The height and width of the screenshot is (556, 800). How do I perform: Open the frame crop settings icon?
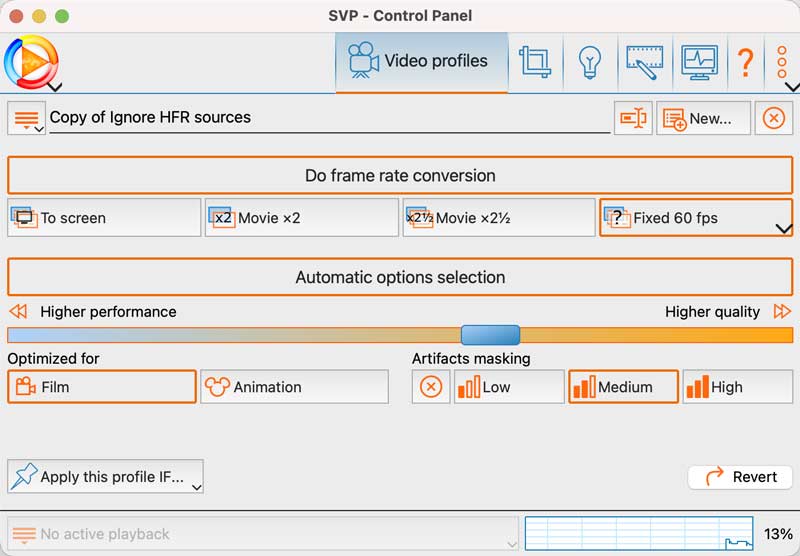(x=536, y=62)
